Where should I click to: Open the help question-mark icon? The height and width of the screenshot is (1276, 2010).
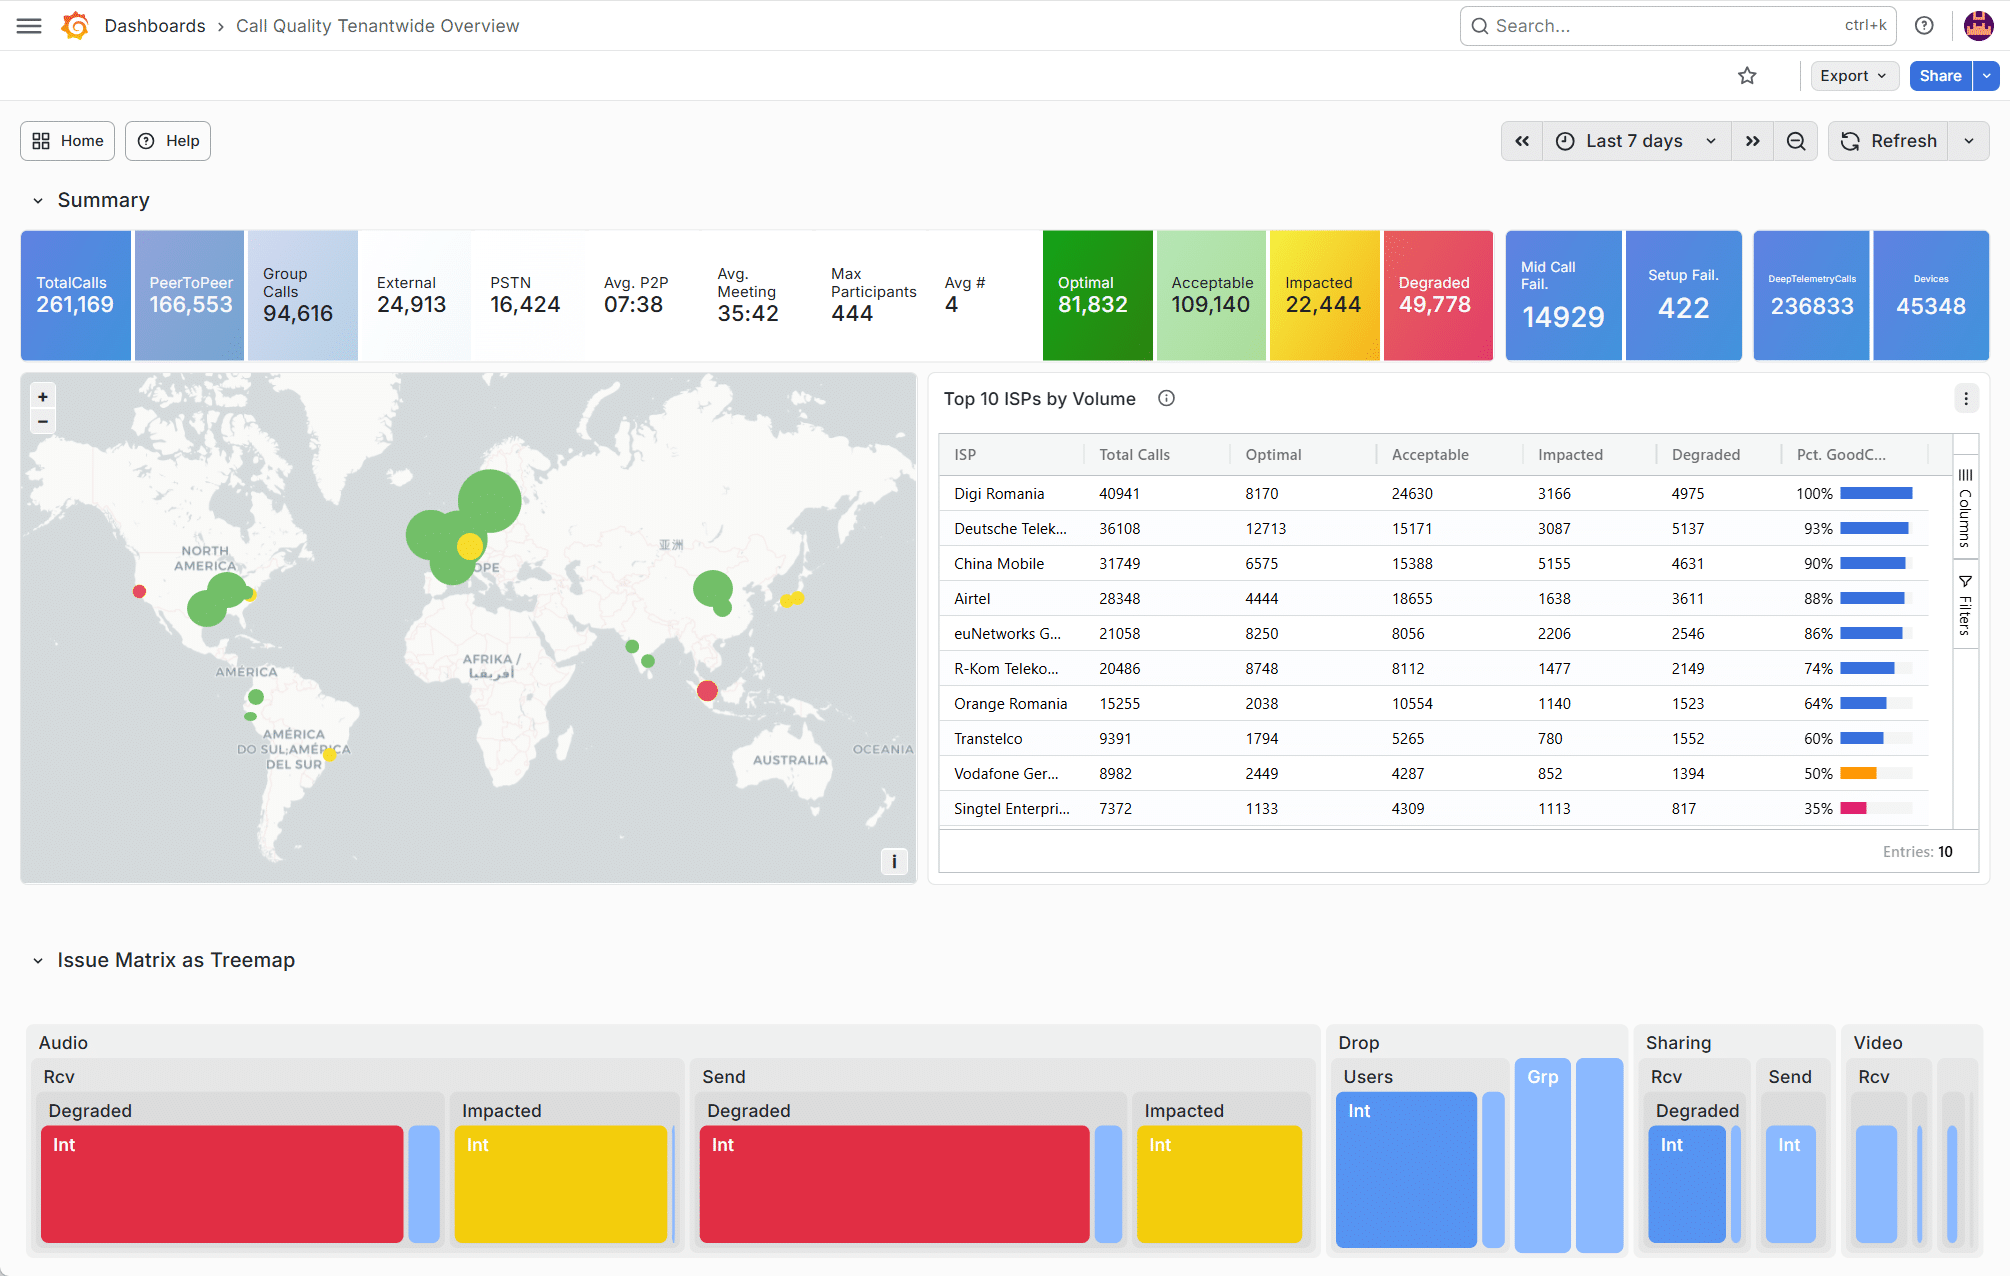click(1924, 26)
